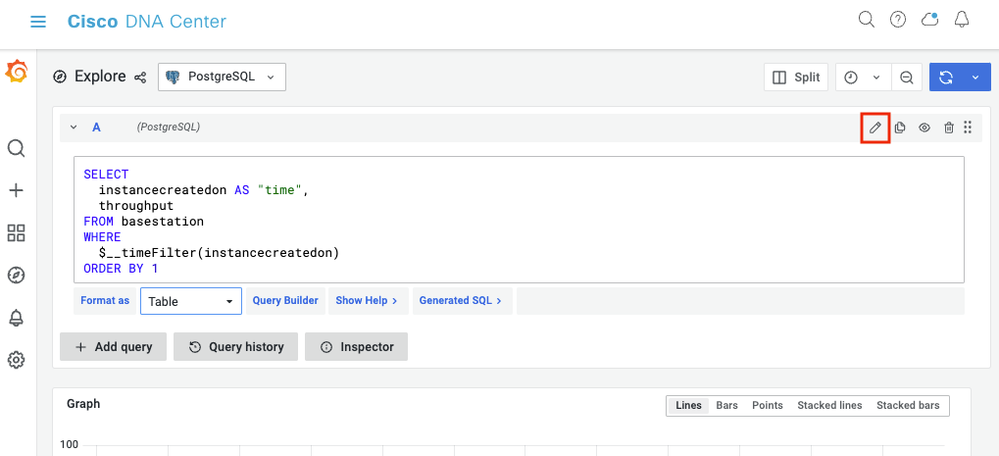Open search in the top header
Screen dimensions: 999x456
pyautogui.click(x=866, y=20)
